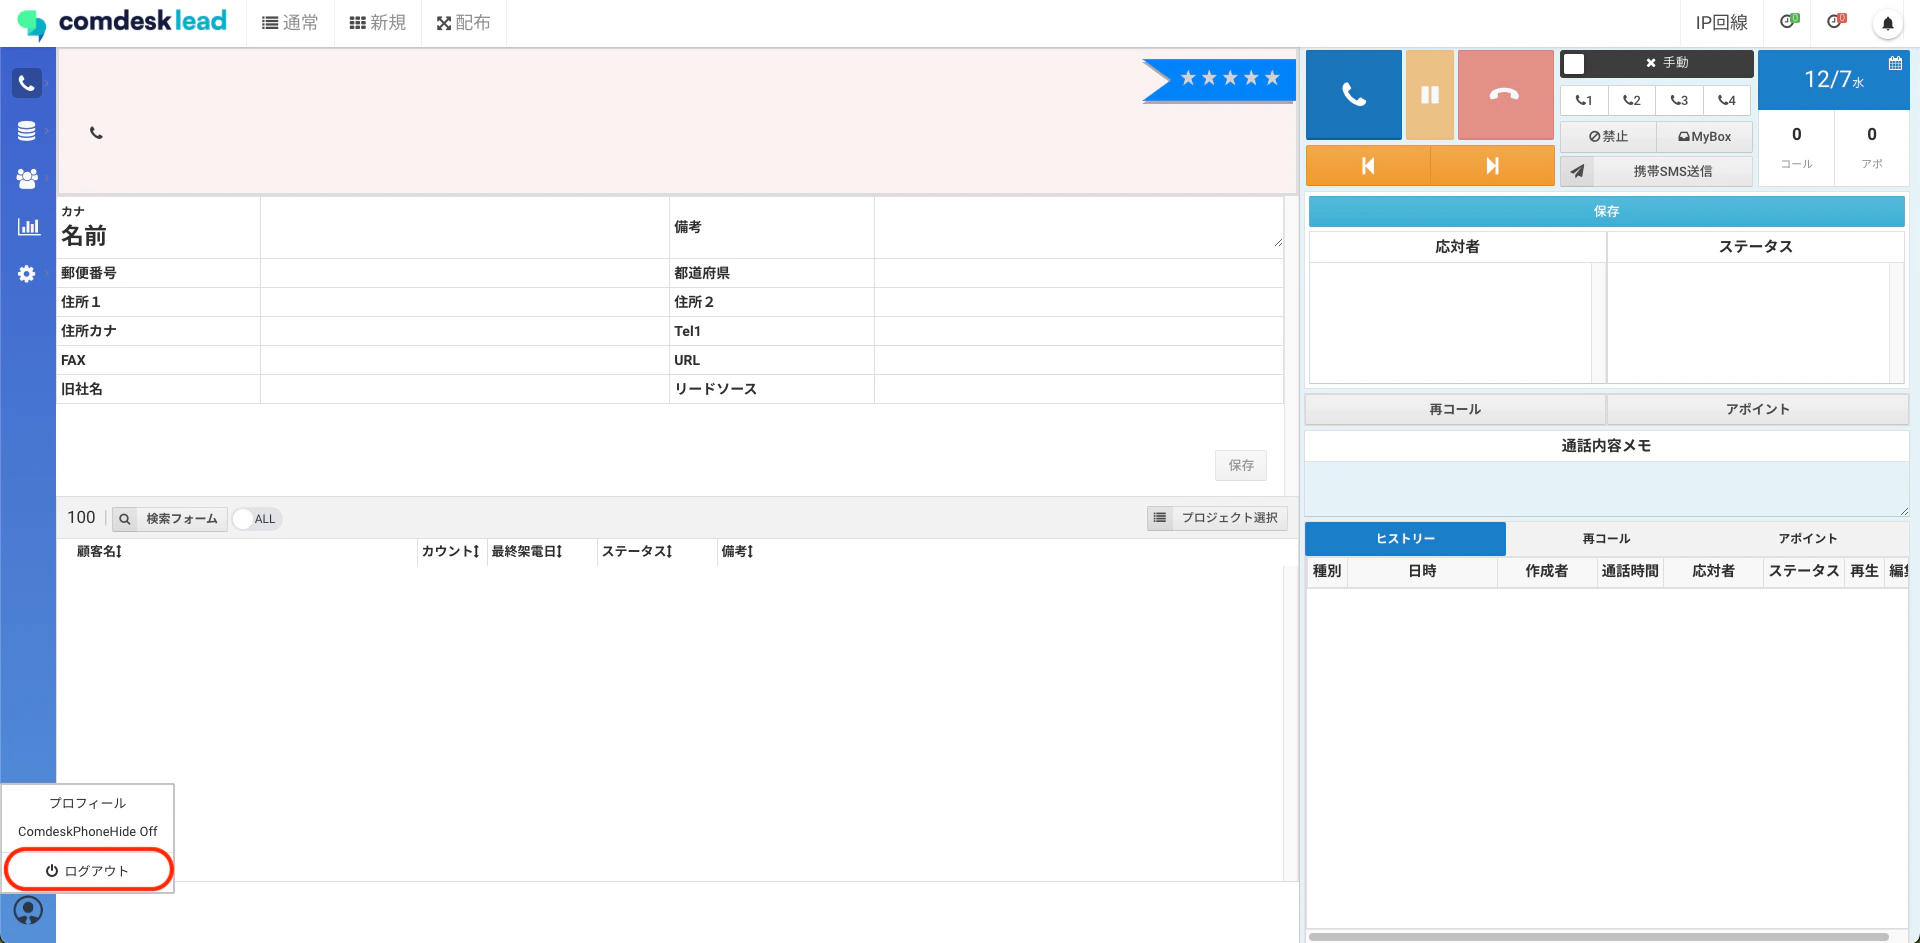
Task: Go to the previous customer record
Action: click(x=1368, y=166)
